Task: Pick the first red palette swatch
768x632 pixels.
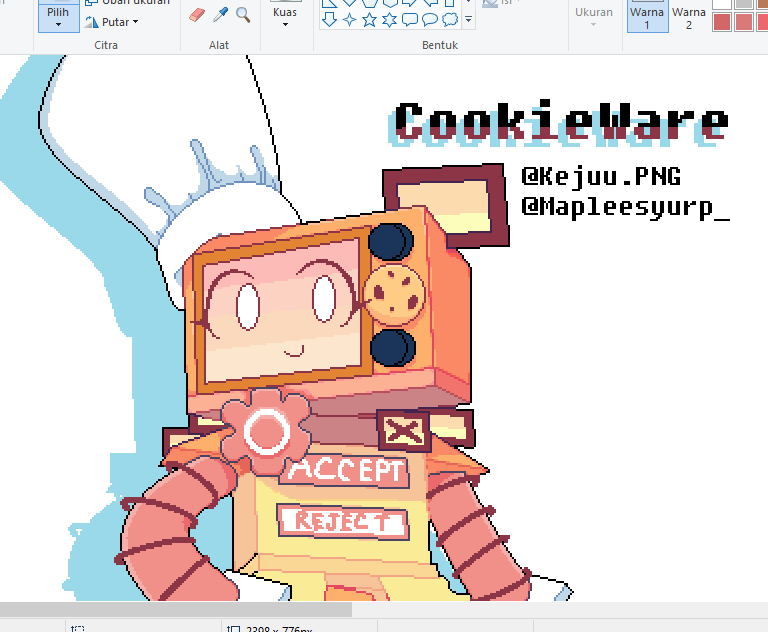Action: click(721, 22)
